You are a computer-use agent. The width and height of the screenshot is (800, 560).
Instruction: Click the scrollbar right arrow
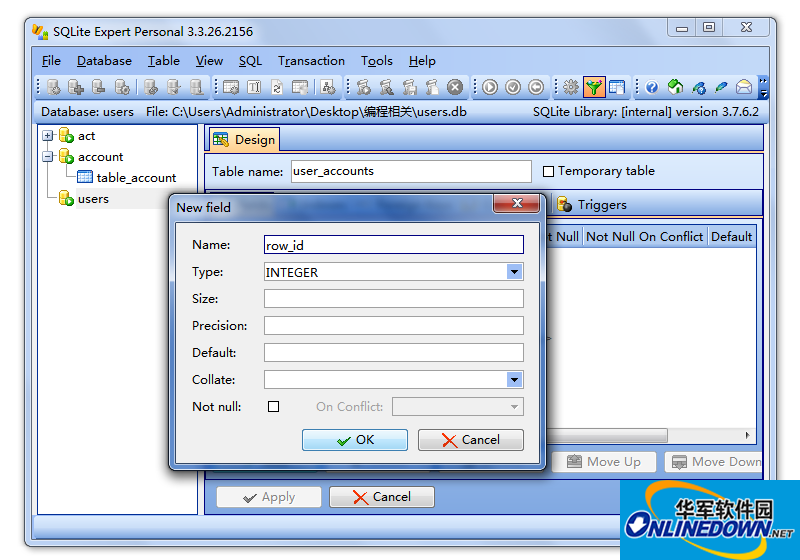coord(747,436)
